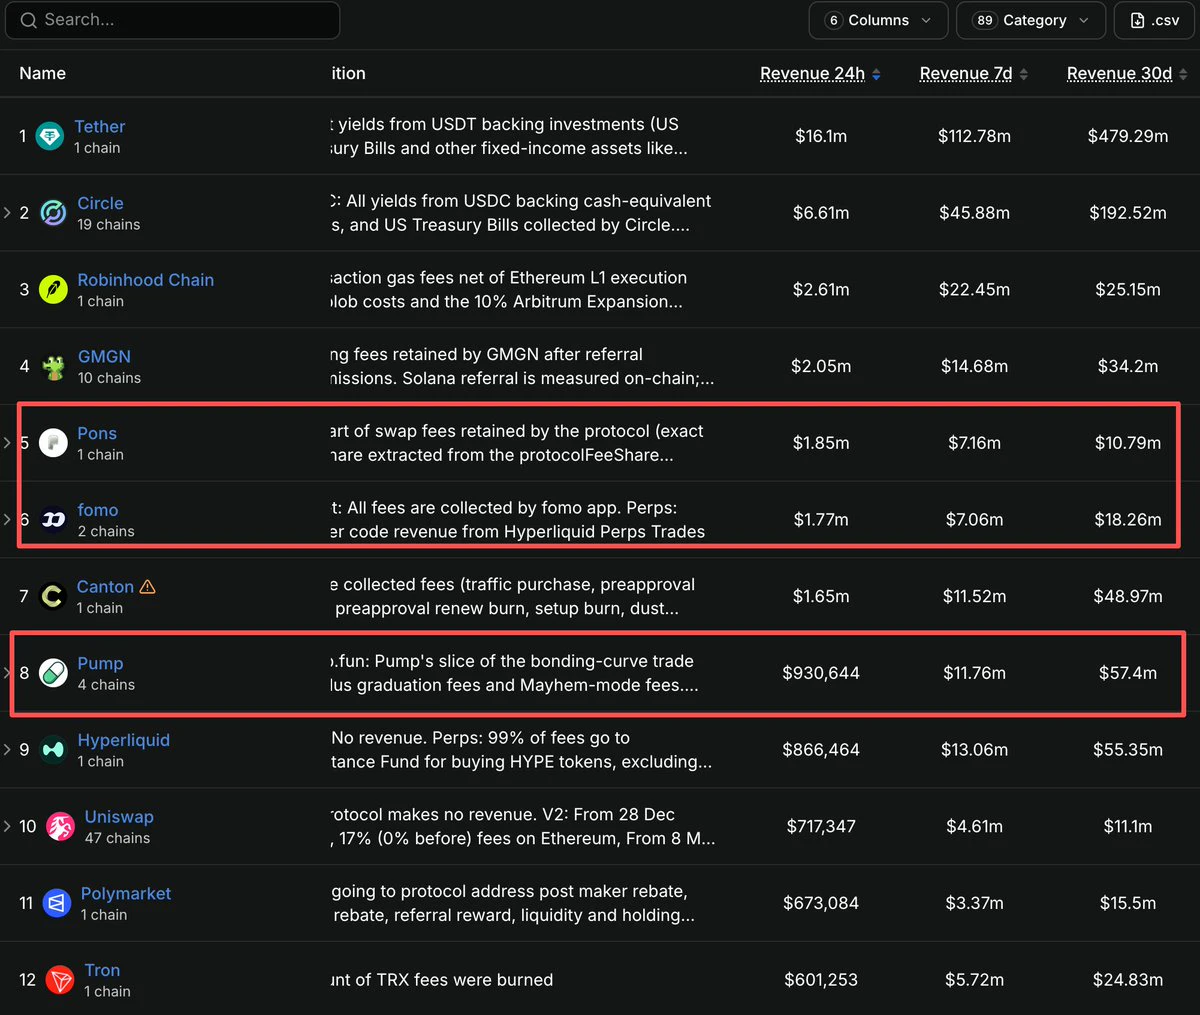
Task: Open the Hyperliquid protocol link
Action: [124, 740]
